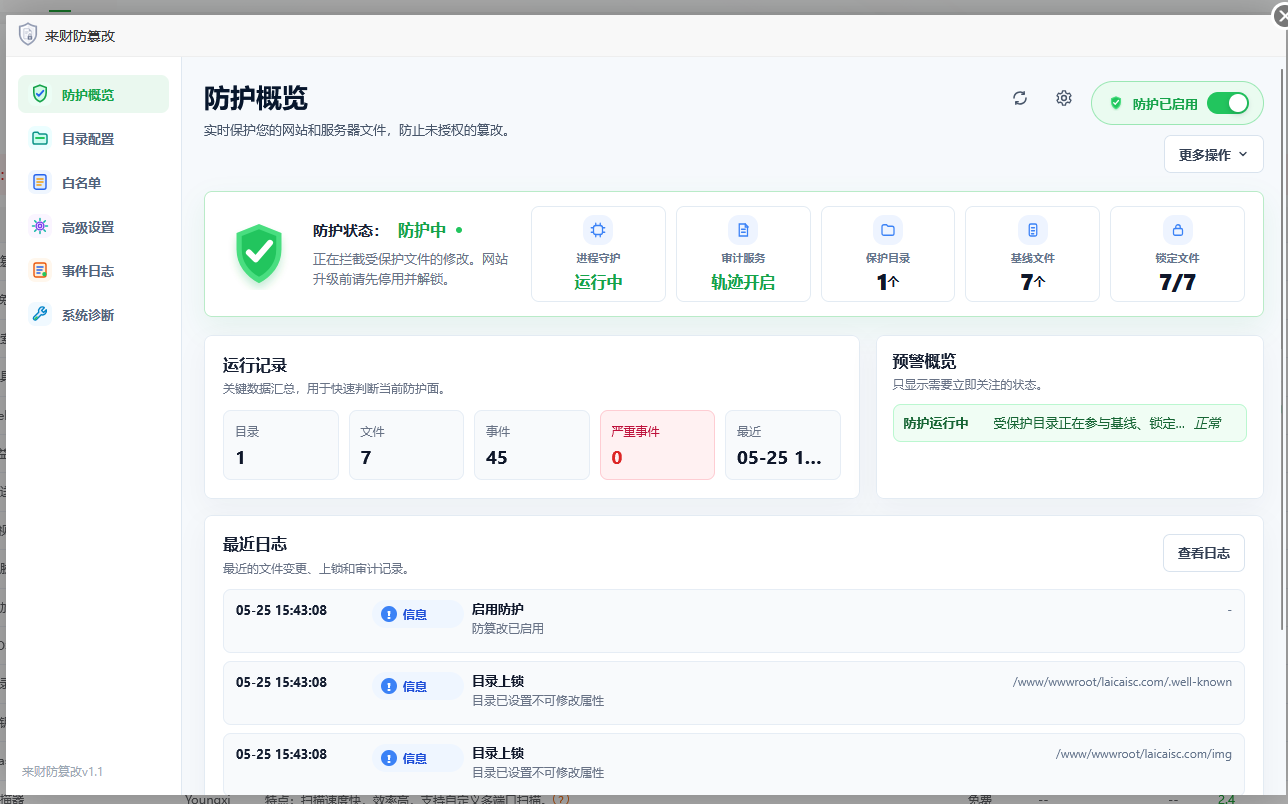Click the 严重事件 card showing 0
Viewport: 1288px width, 804px height.
(657, 445)
